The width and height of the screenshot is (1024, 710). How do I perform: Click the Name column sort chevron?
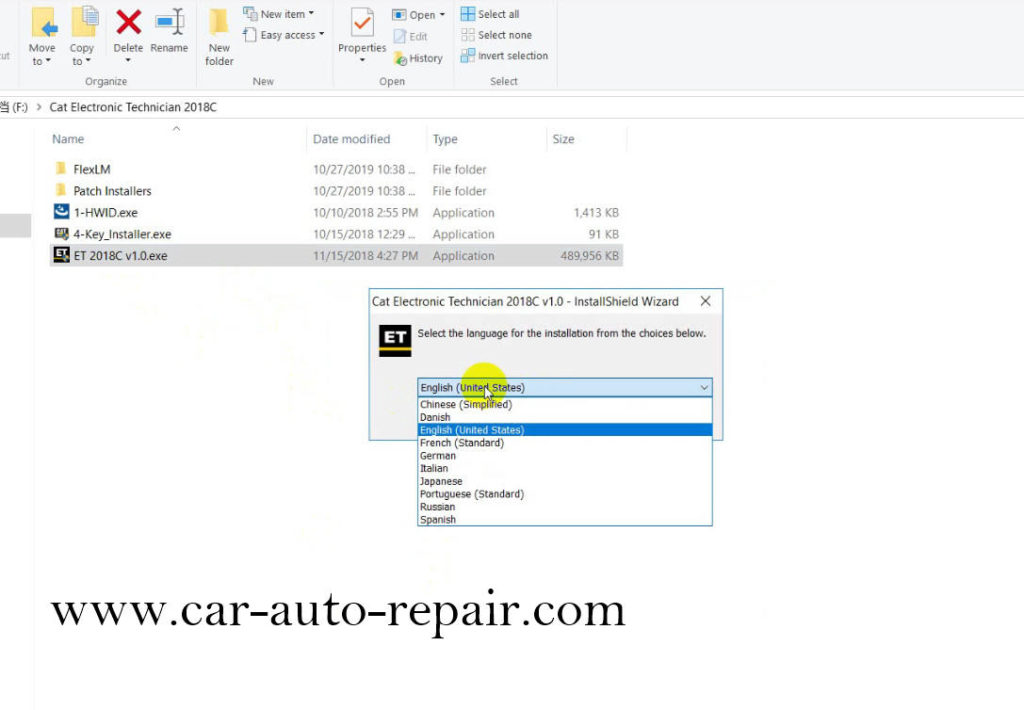pyautogui.click(x=176, y=128)
